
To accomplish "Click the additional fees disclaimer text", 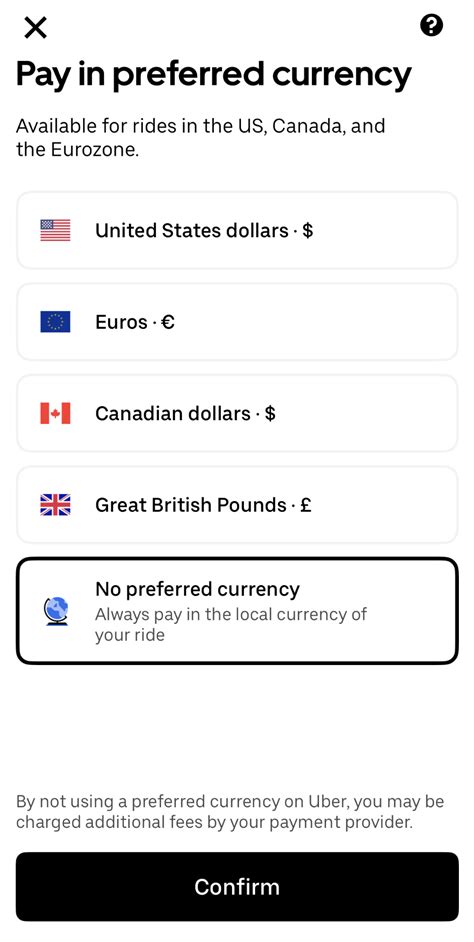I will 230,812.
